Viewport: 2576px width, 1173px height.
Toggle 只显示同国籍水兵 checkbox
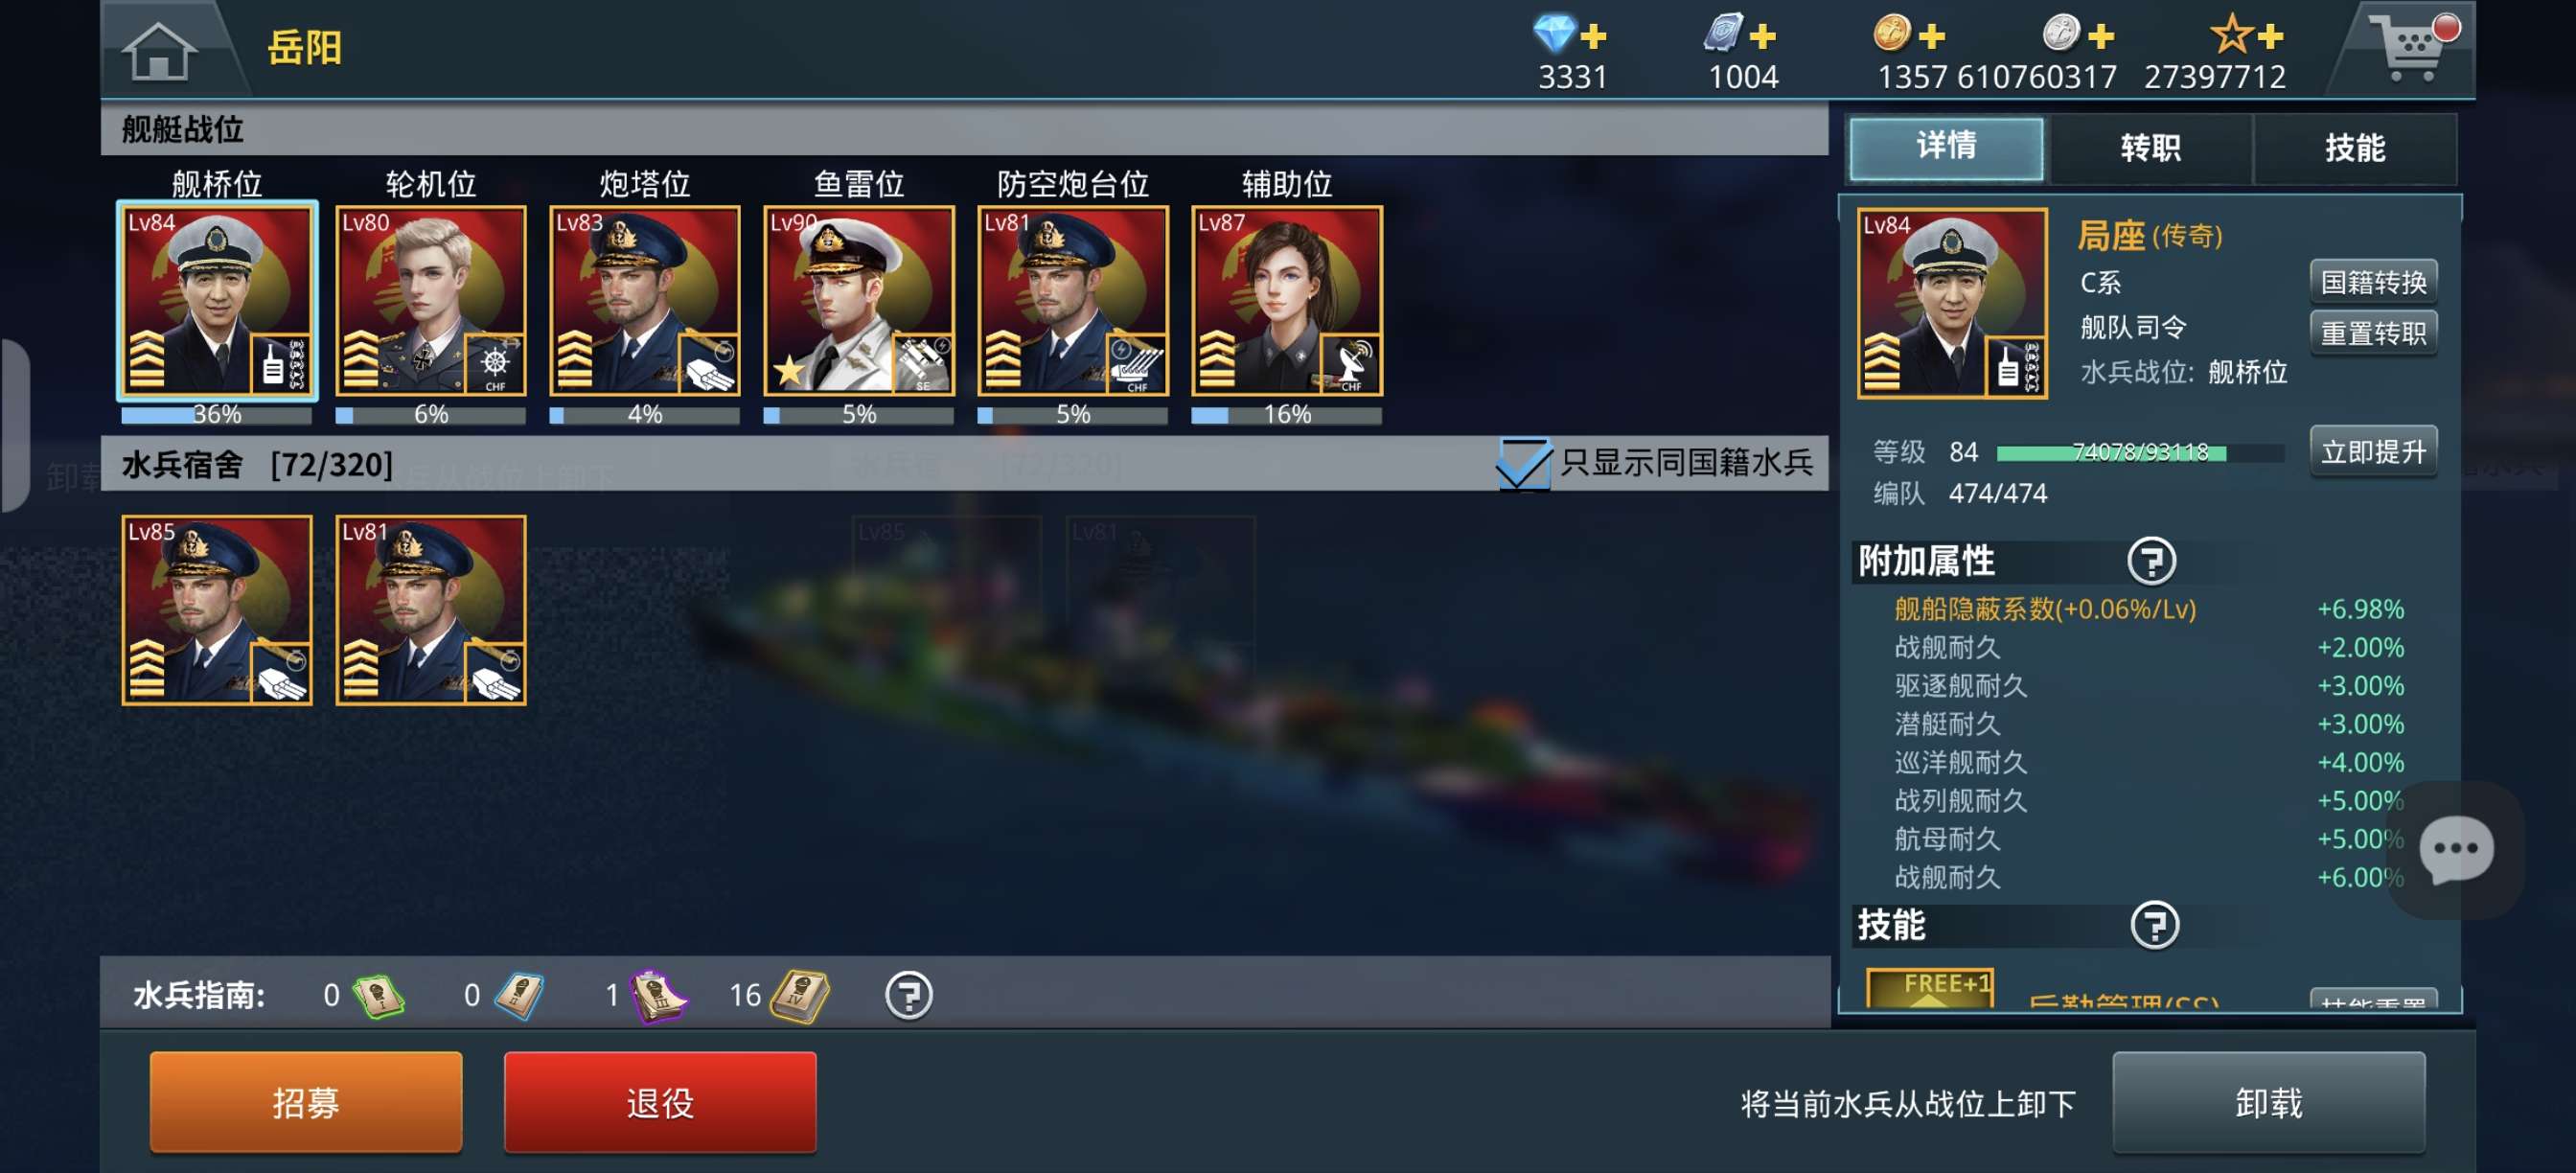1522,463
